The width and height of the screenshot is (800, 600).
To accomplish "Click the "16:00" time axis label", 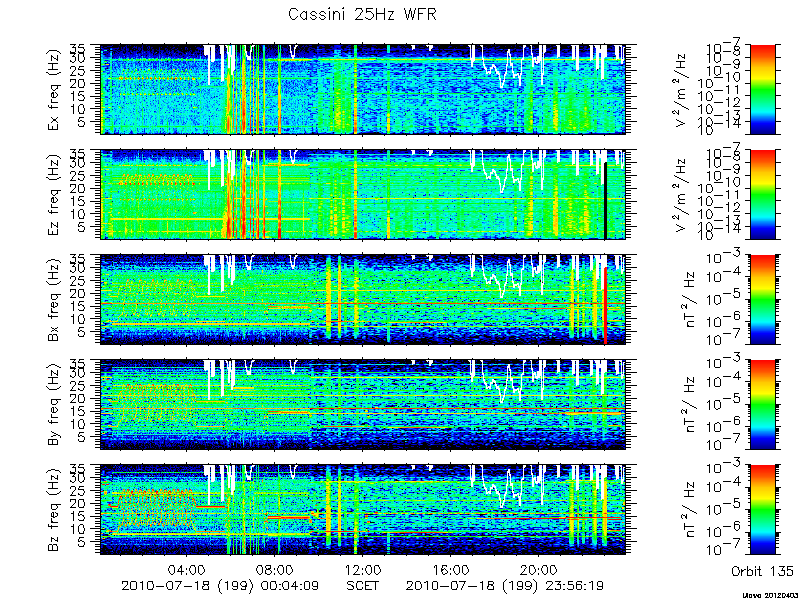I will coord(450,569).
